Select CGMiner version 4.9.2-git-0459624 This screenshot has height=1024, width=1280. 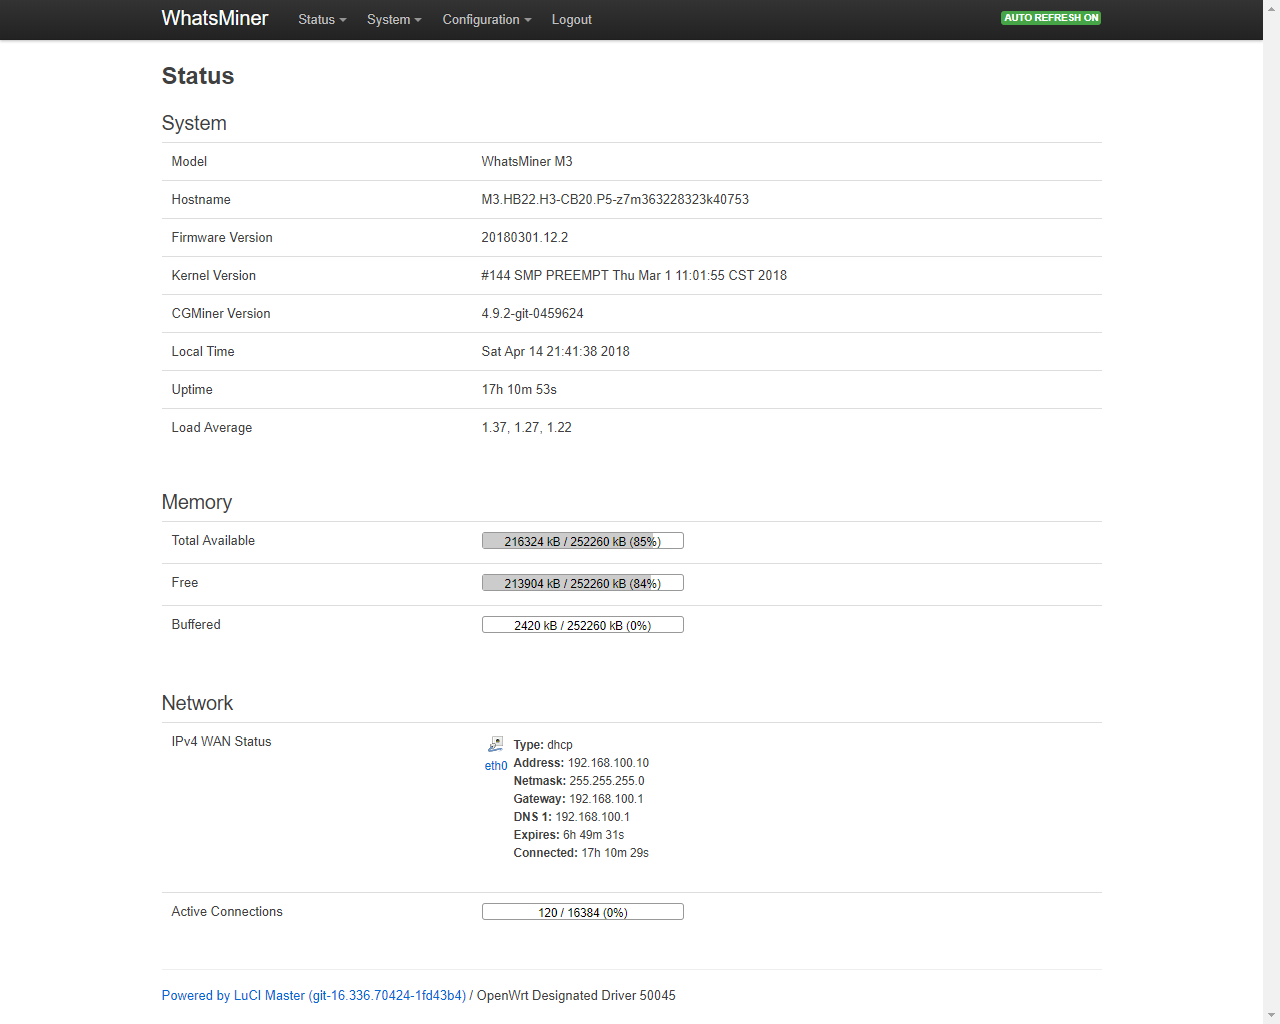point(533,313)
